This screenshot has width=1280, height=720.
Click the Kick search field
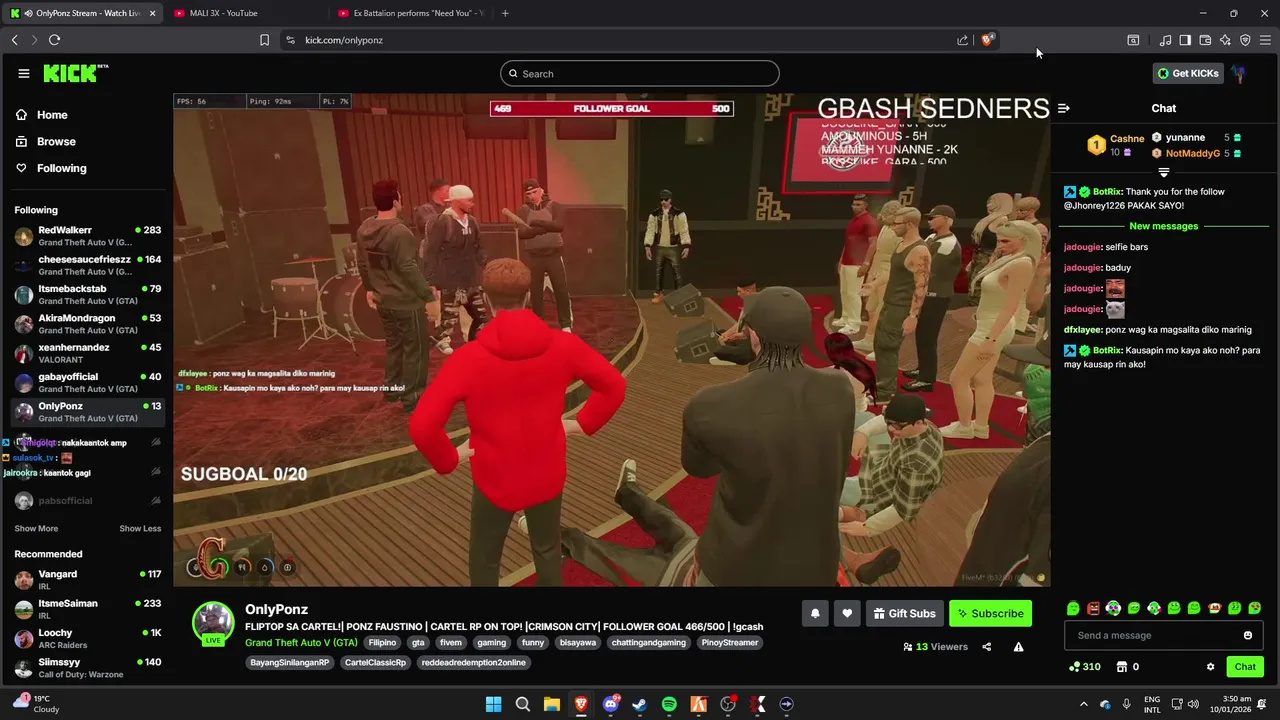[x=640, y=73]
